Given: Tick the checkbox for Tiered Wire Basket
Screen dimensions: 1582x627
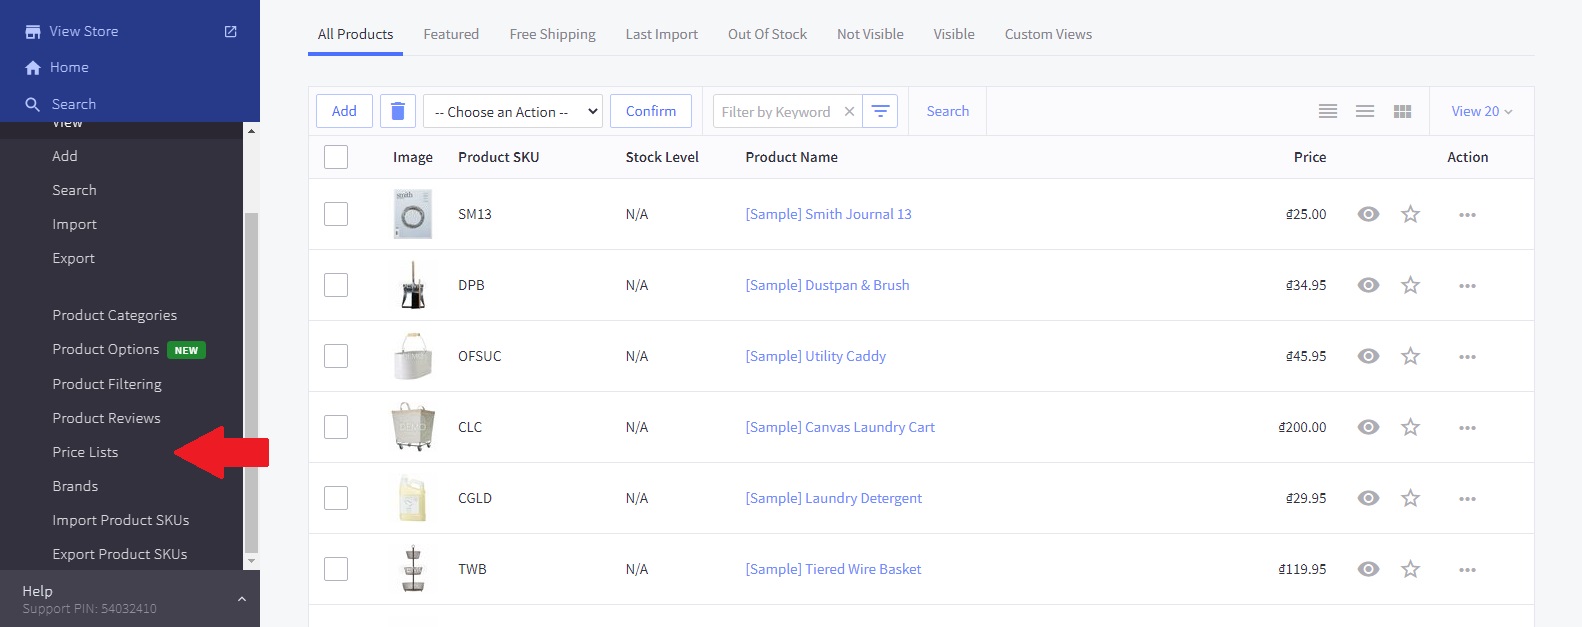Looking at the screenshot, I should [336, 569].
